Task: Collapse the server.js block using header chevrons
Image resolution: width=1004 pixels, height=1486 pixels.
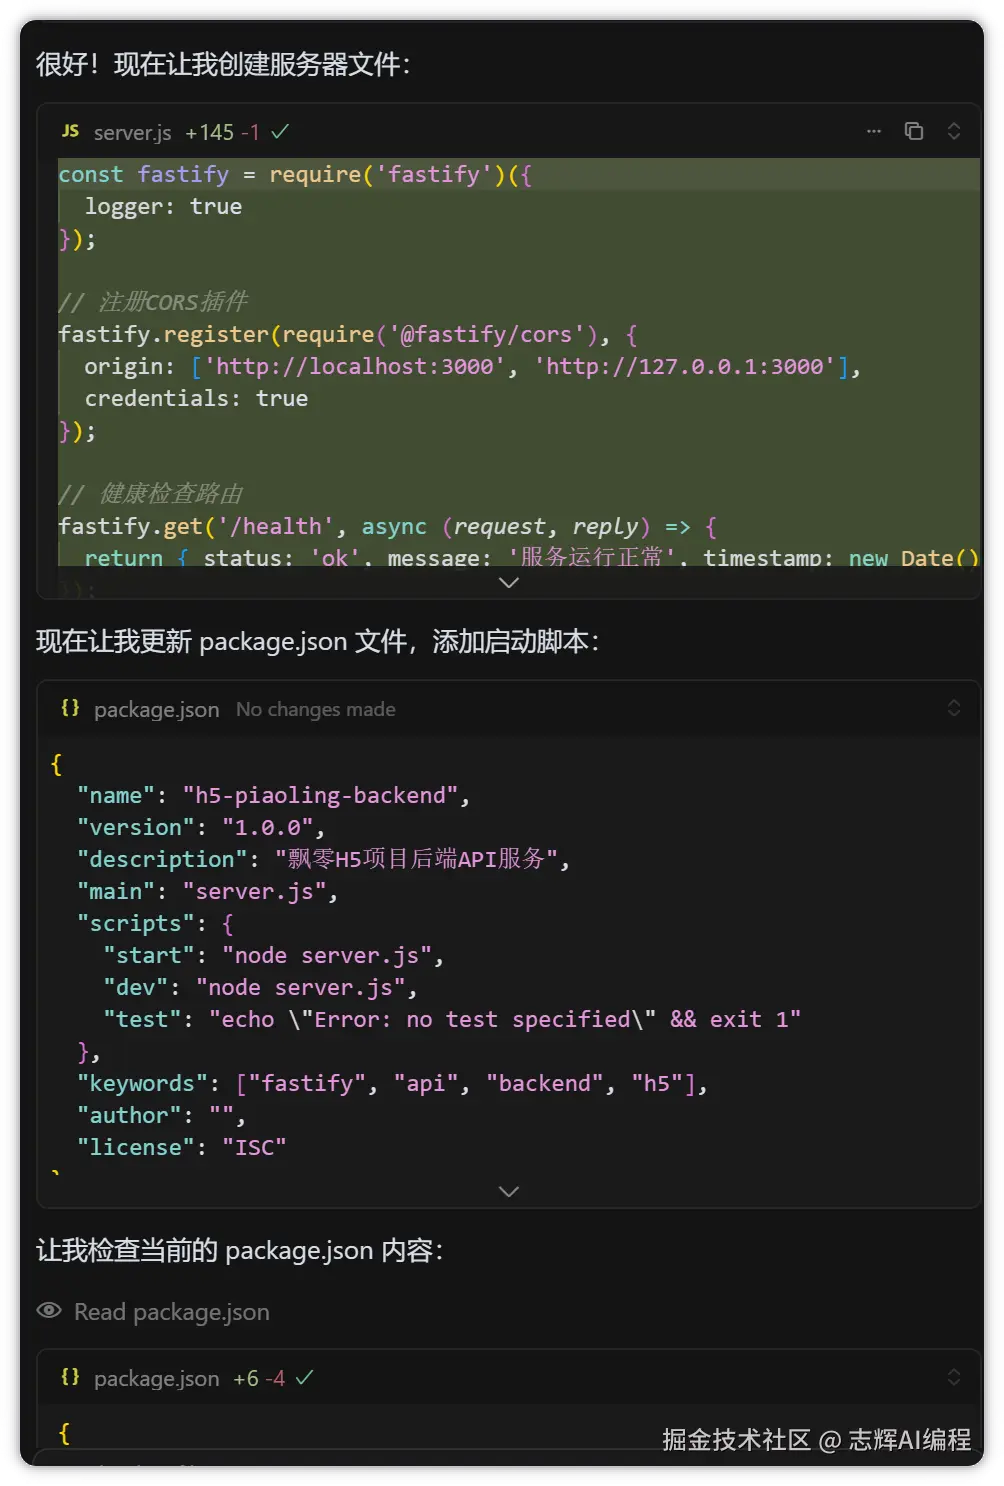Action: (954, 131)
